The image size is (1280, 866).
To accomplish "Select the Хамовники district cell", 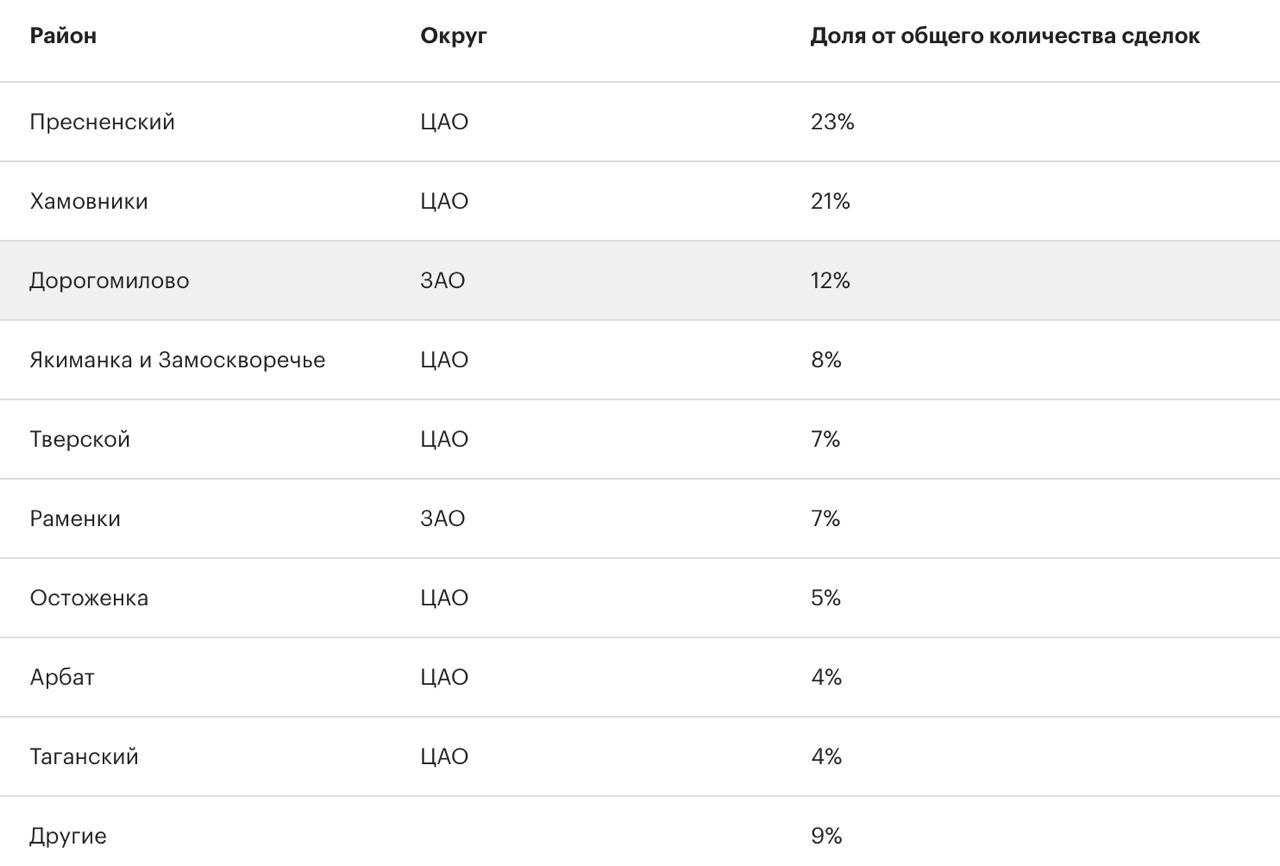I will click(x=89, y=201).
